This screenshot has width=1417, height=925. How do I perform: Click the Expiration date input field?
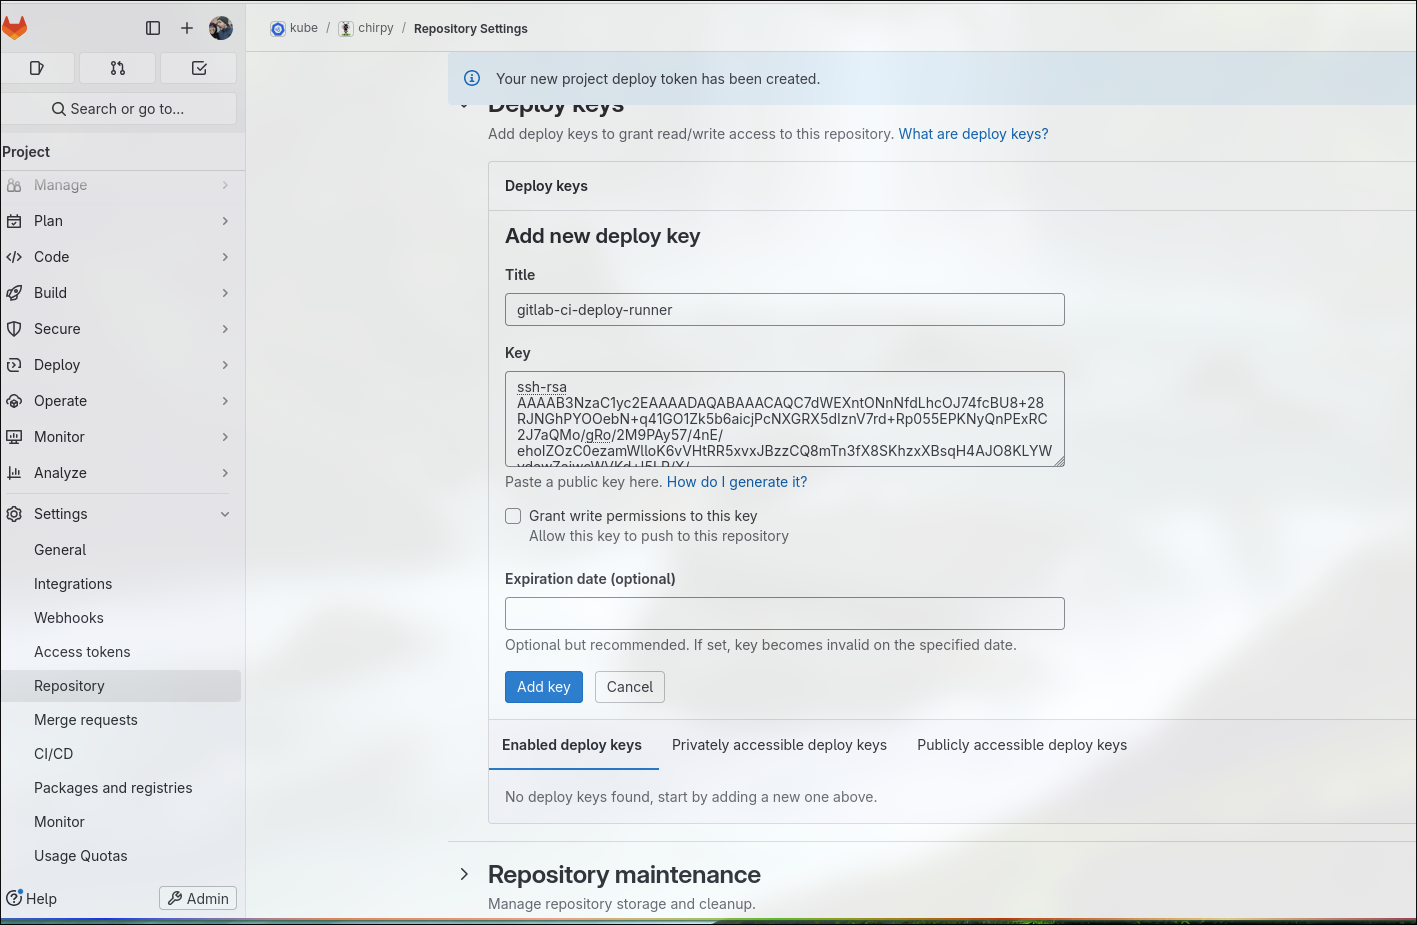pyautogui.click(x=784, y=613)
